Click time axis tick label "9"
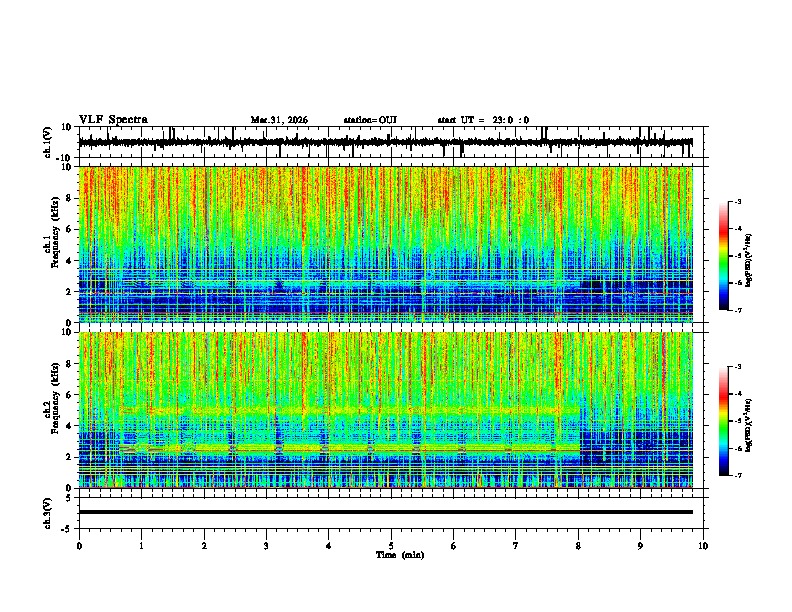The image size is (792, 612). (x=640, y=546)
